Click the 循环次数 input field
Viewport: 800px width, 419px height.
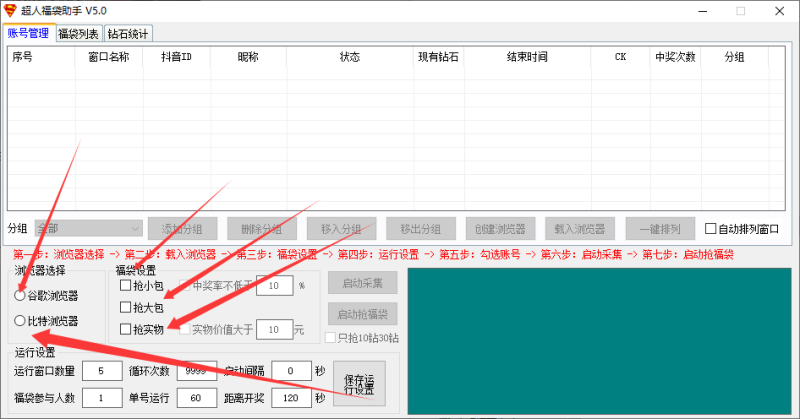196,371
